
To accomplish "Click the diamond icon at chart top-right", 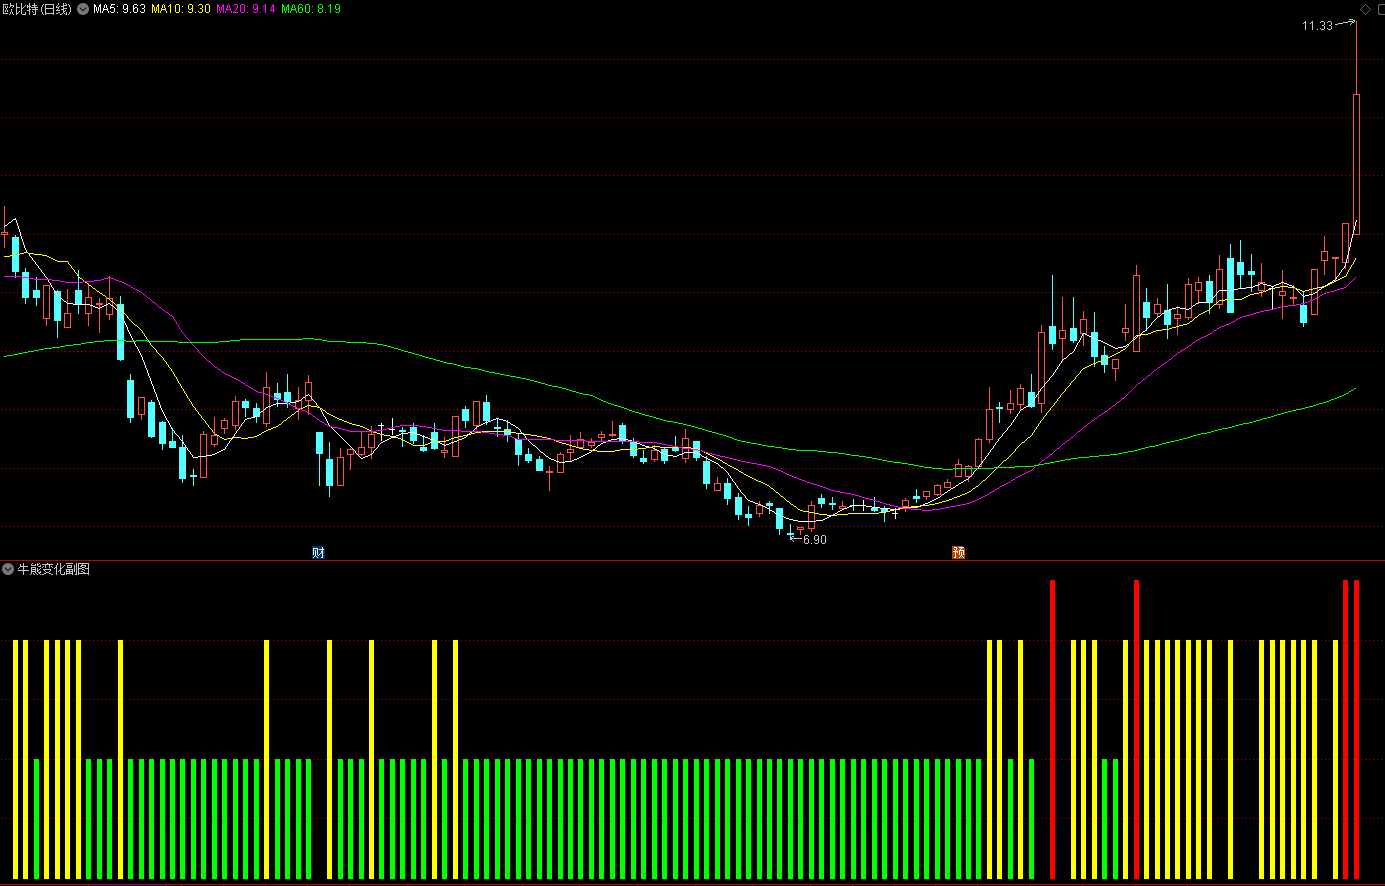I will [x=1365, y=9].
